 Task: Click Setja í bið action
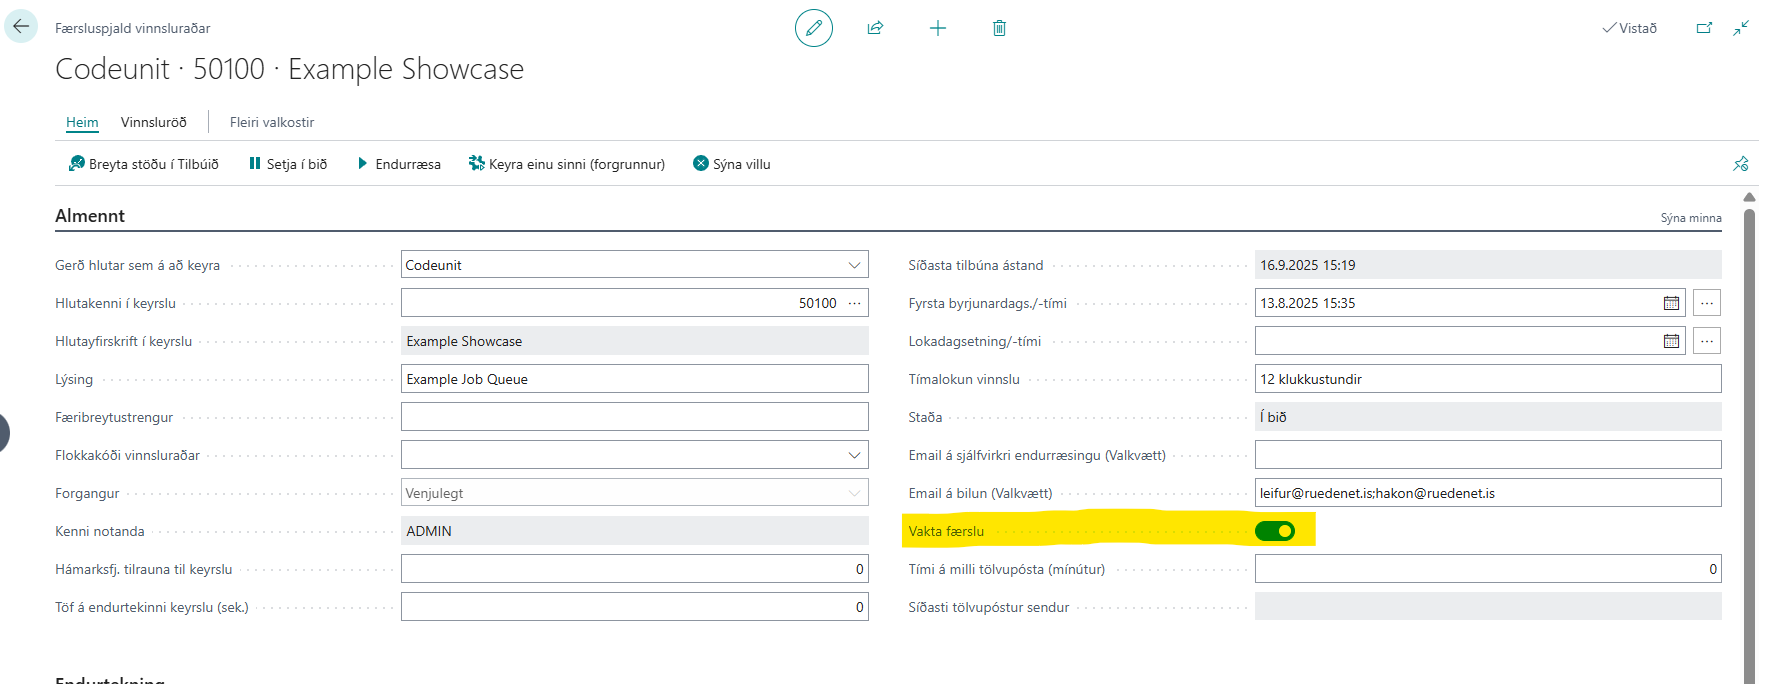pos(288,164)
